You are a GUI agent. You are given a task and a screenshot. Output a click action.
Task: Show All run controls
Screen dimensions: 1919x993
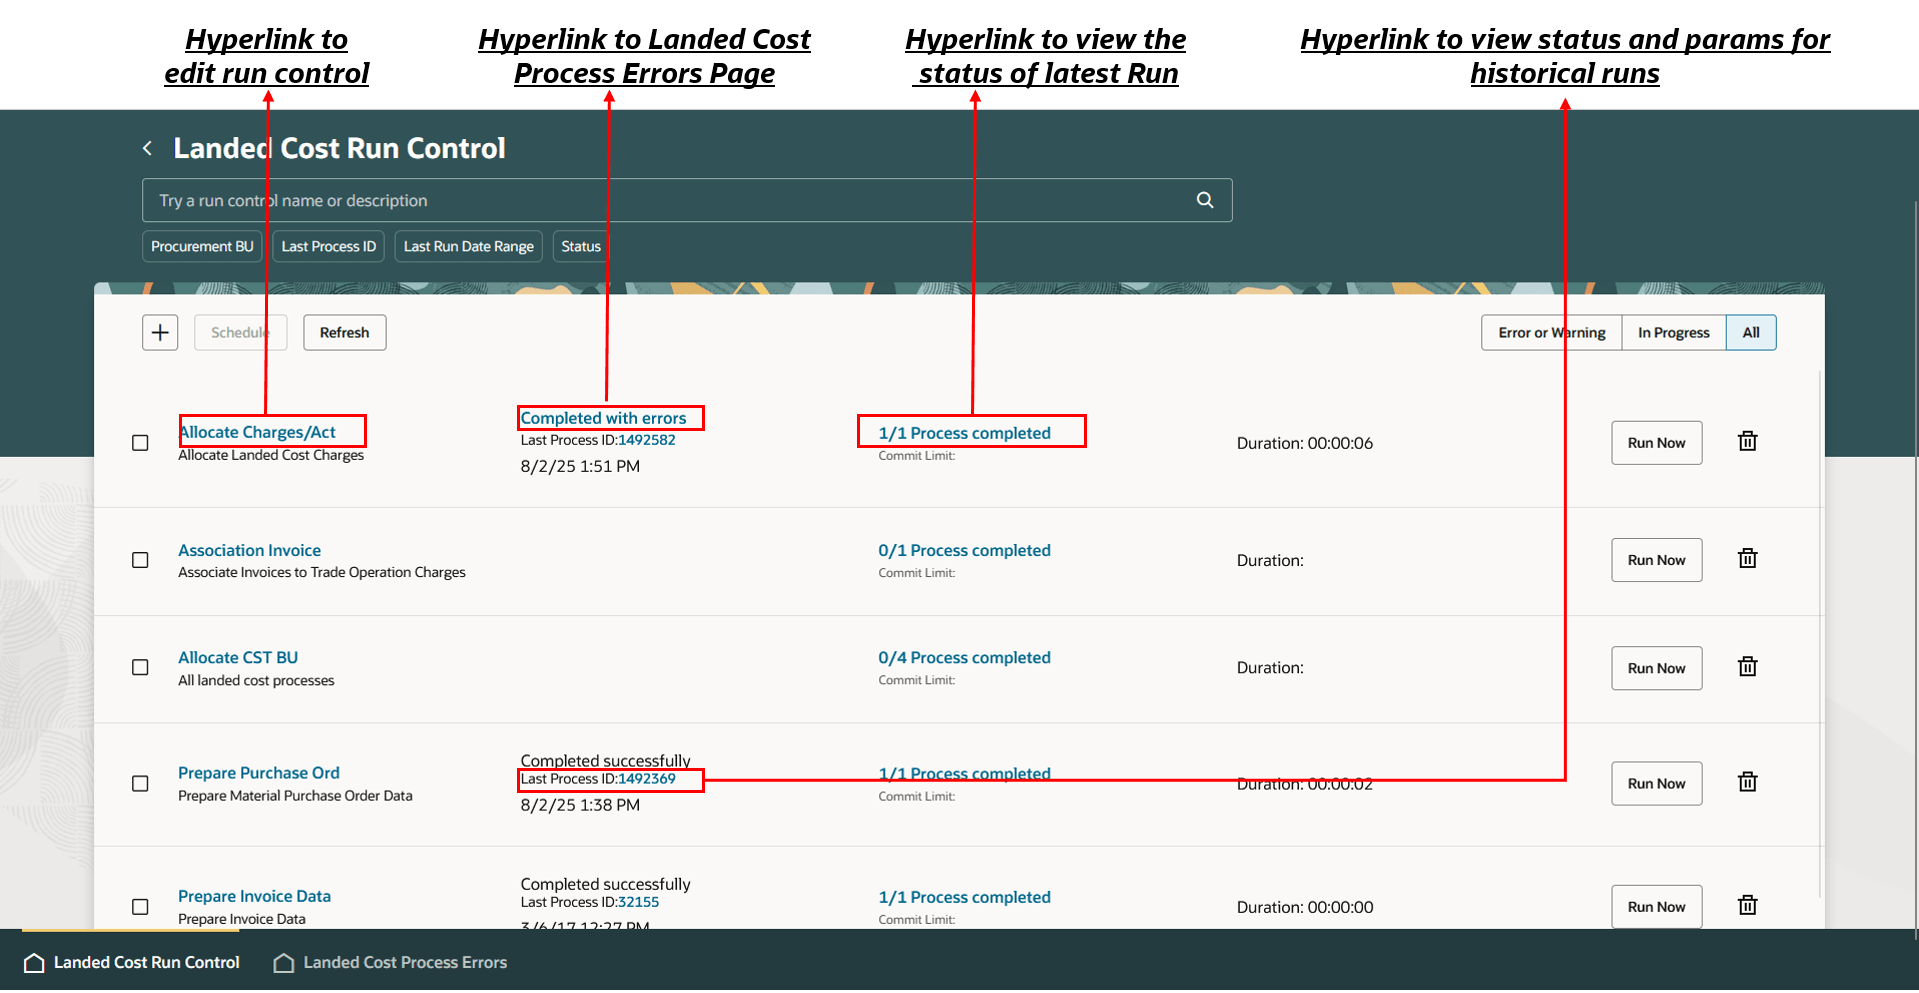[1751, 333]
